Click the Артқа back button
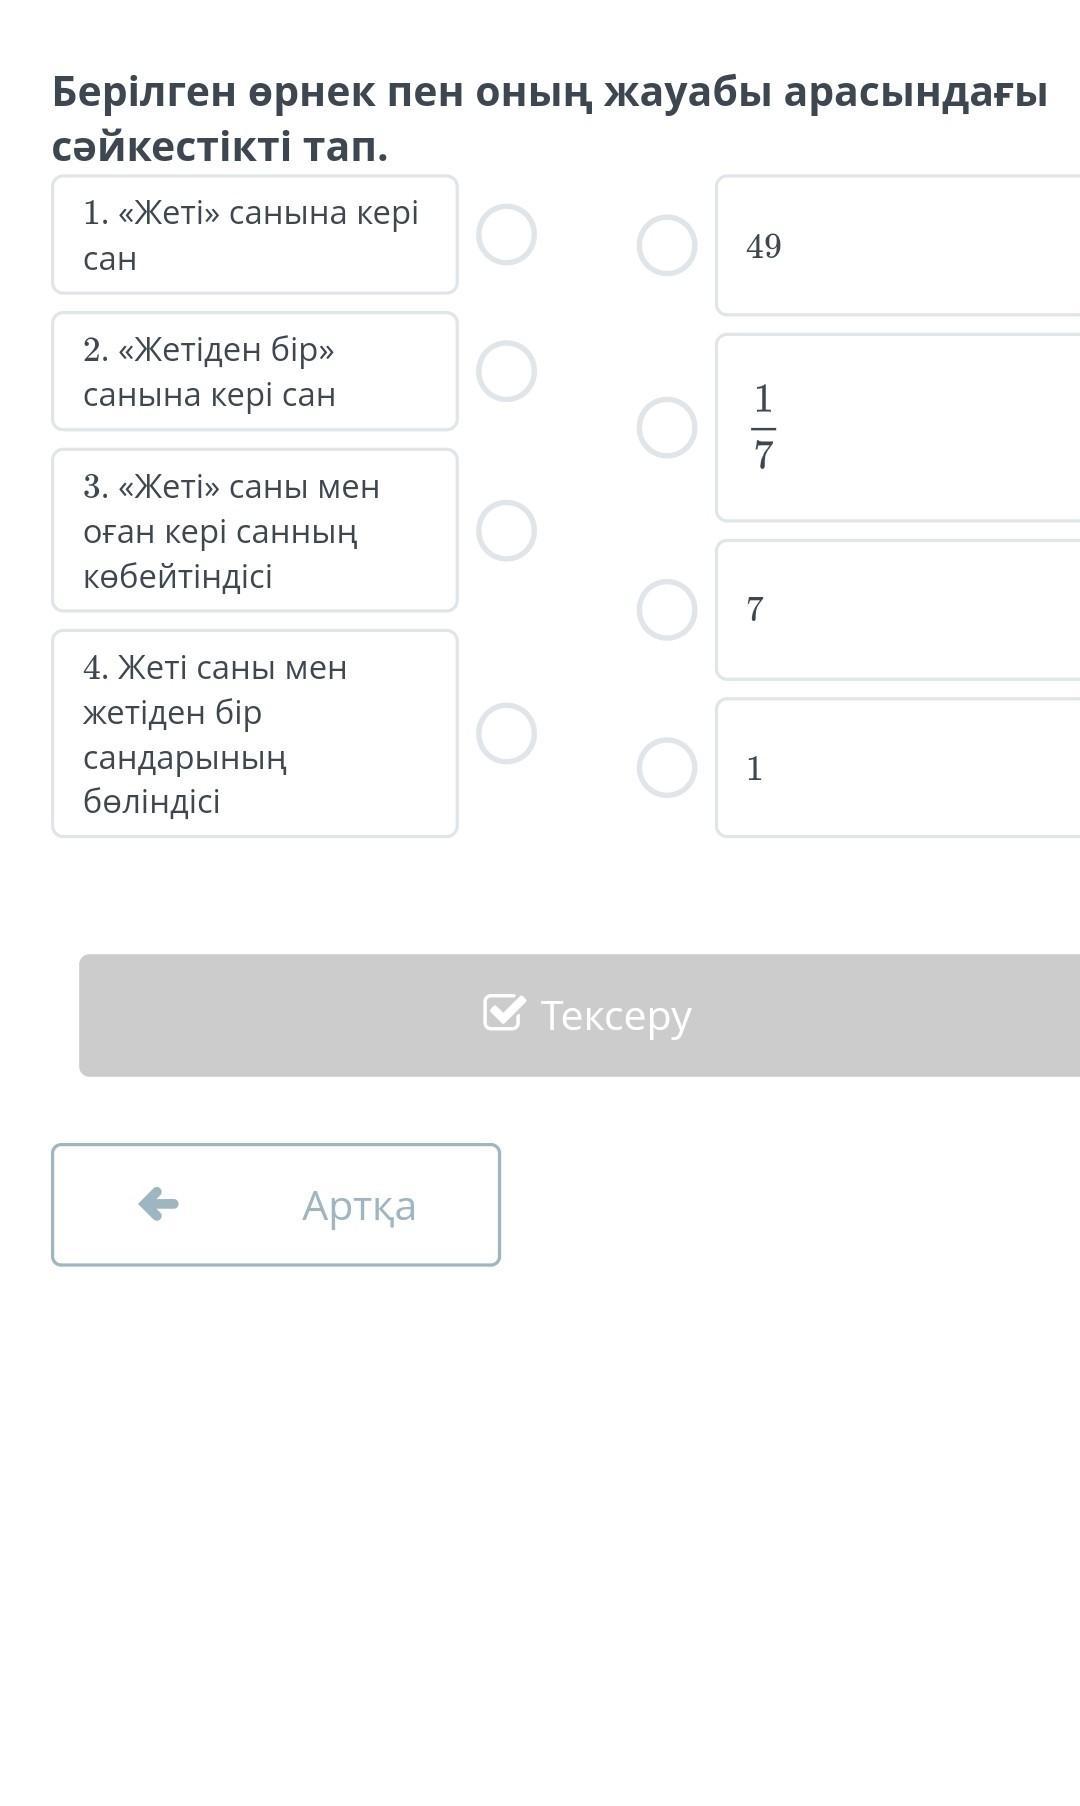 (276, 1205)
